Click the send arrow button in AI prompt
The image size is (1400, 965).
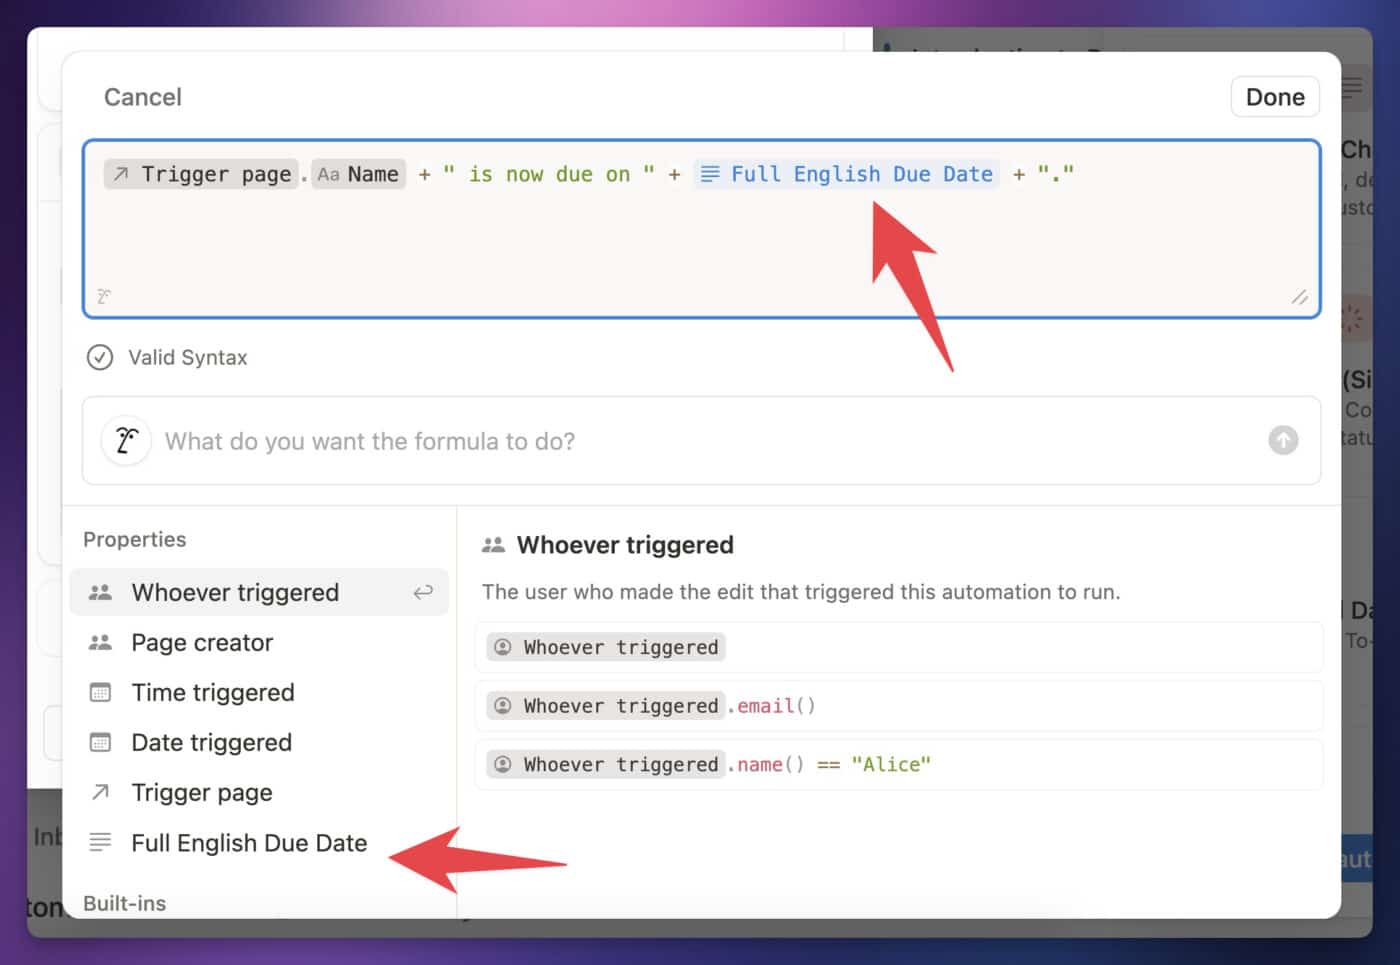(1283, 440)
